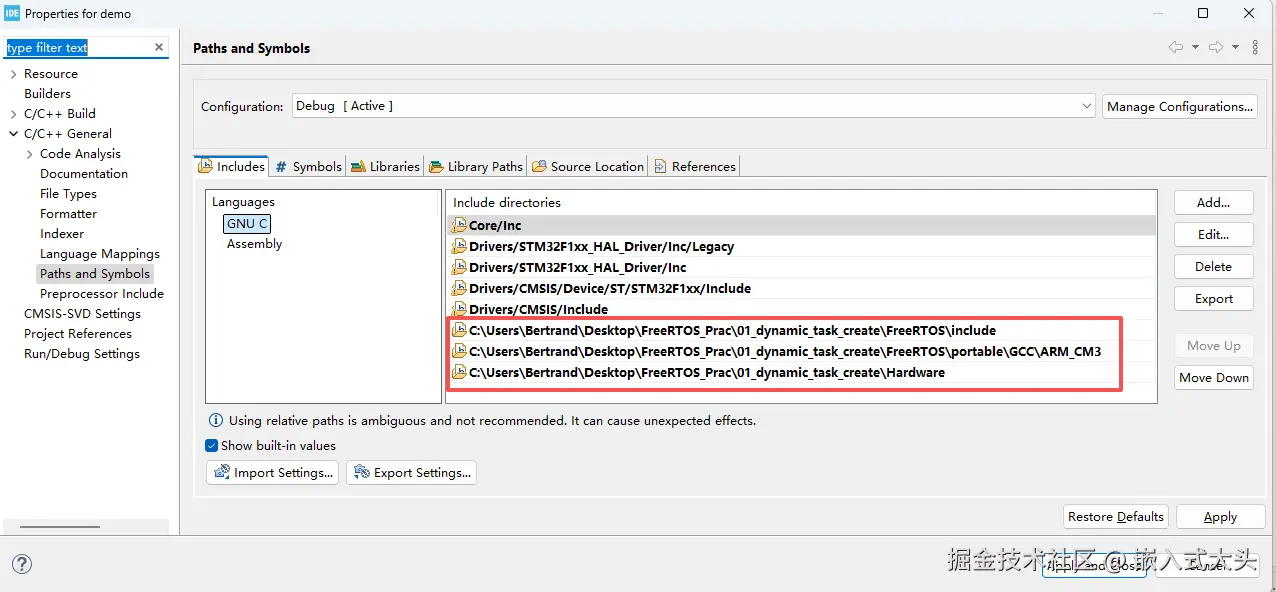Click the Import Settings button icon
Viewport: 1276px width, 592px height.
click(x=221, y=472)
